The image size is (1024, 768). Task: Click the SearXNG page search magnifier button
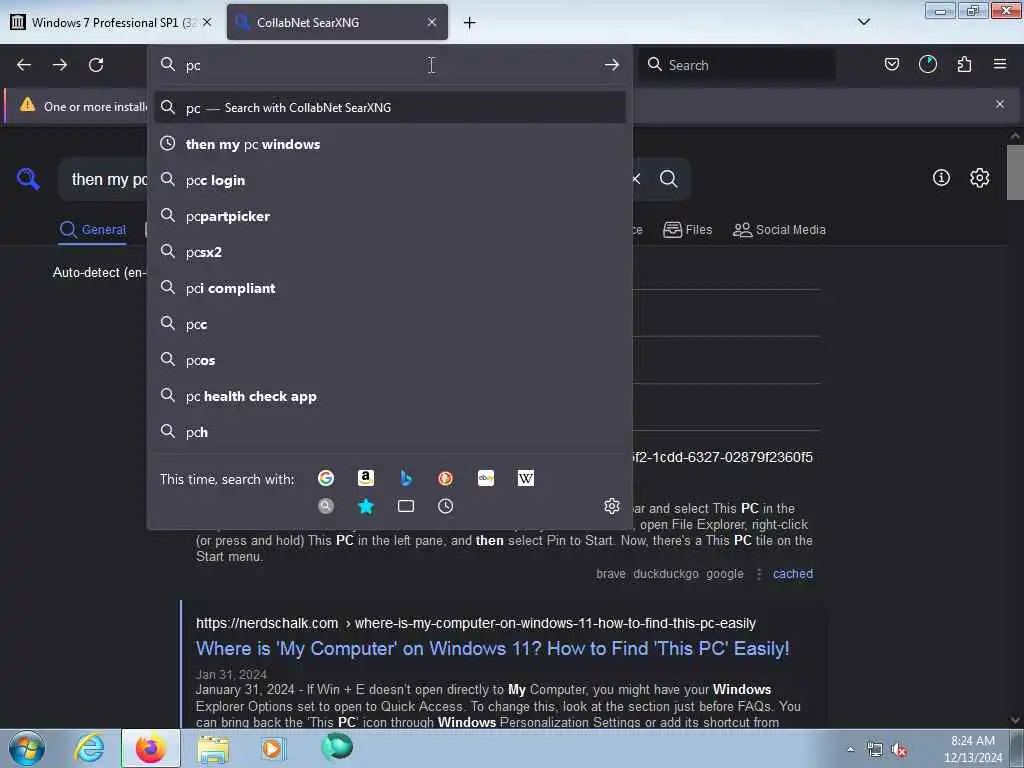(668, 178)
